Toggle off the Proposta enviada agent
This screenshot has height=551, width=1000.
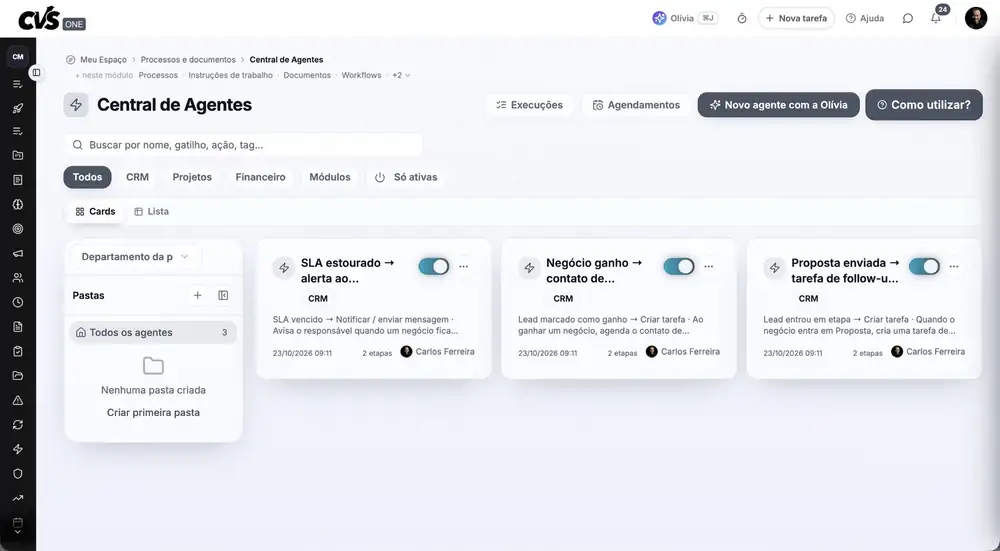click(x=924, y=267)
